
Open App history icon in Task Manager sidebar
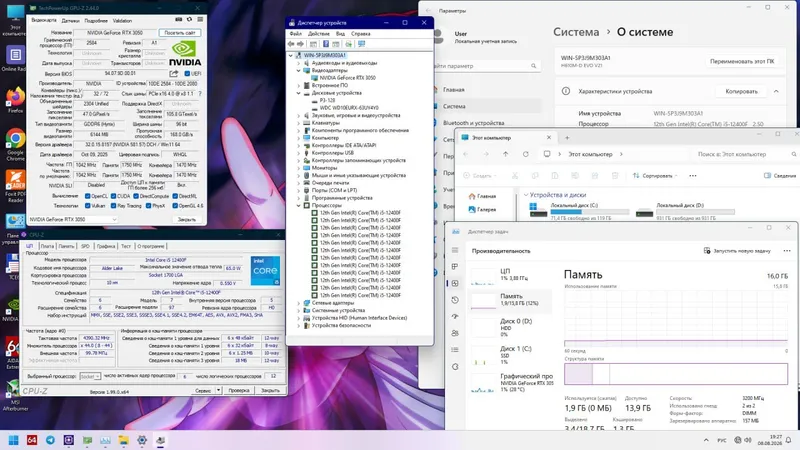(x=455, y=300)
